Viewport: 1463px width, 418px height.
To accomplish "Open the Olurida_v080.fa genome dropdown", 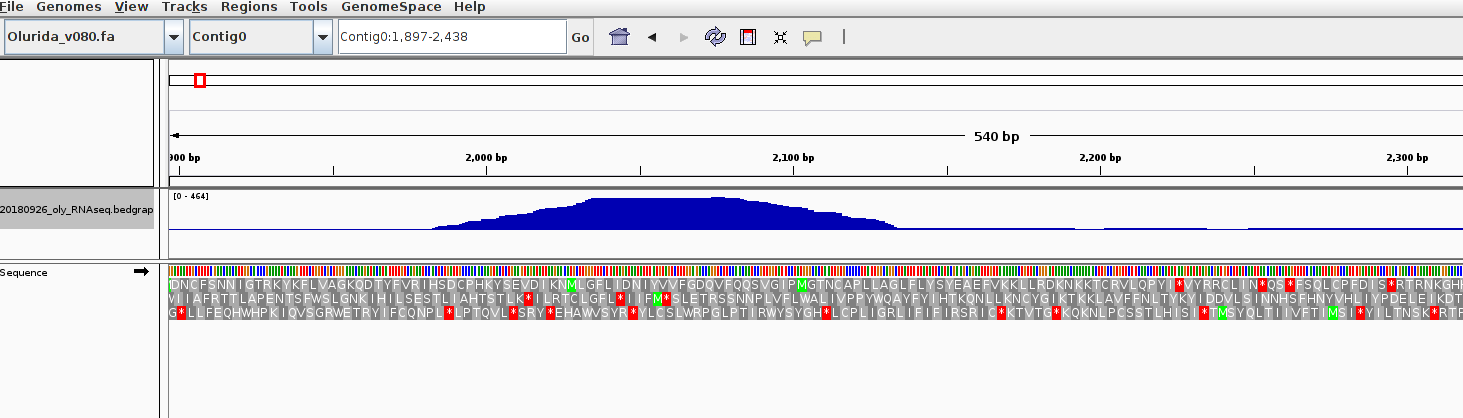I will (174, 37).
